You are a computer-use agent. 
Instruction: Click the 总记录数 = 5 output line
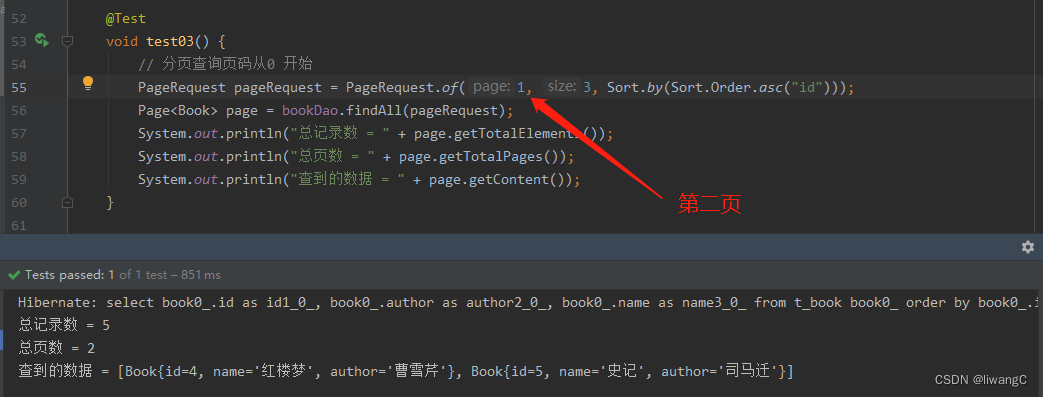[64, 325]
